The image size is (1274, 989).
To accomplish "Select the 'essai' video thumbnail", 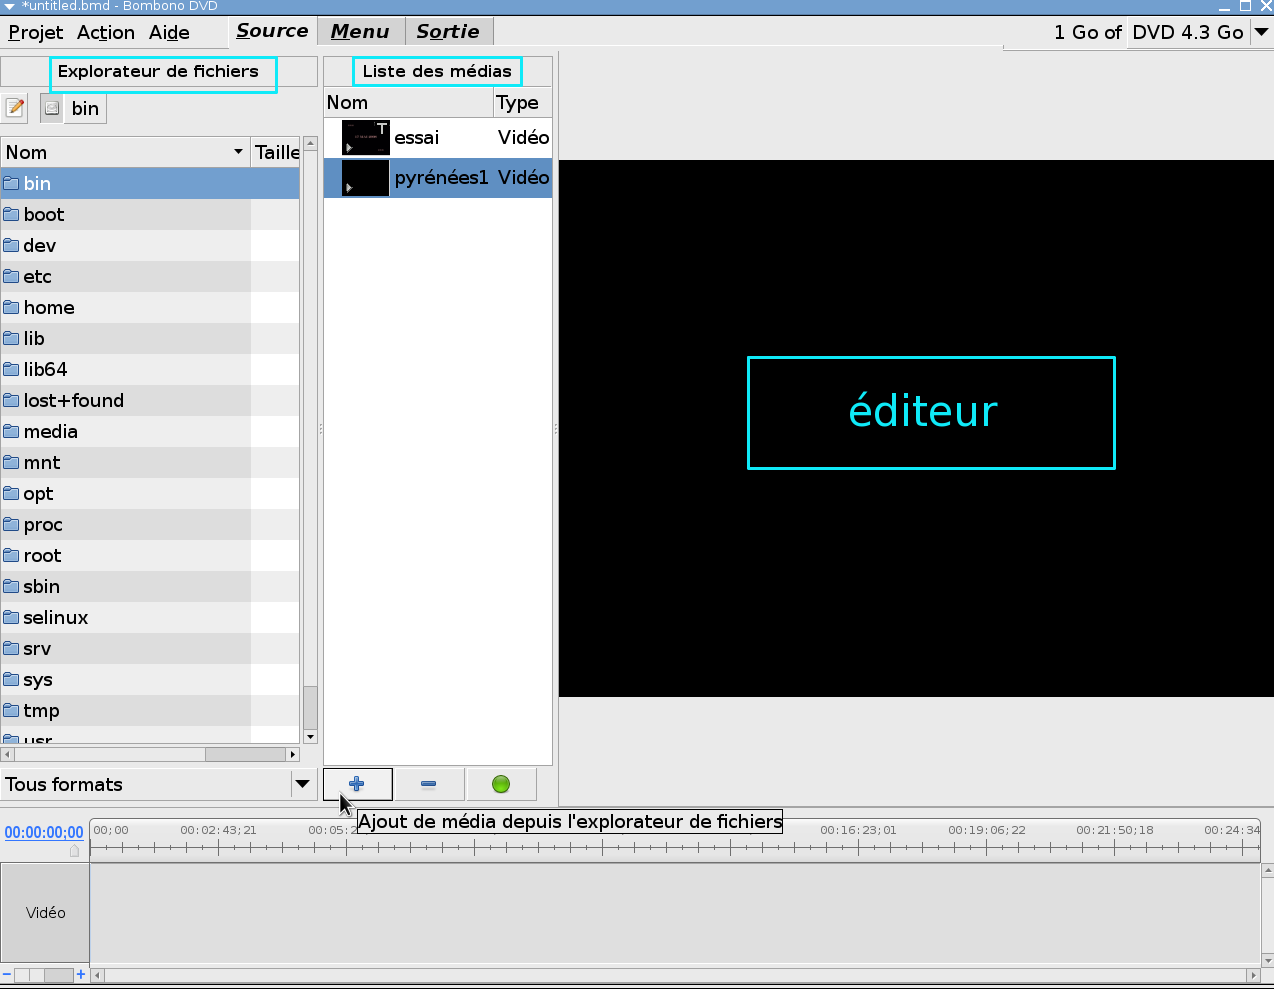I will tap(365, 137).
